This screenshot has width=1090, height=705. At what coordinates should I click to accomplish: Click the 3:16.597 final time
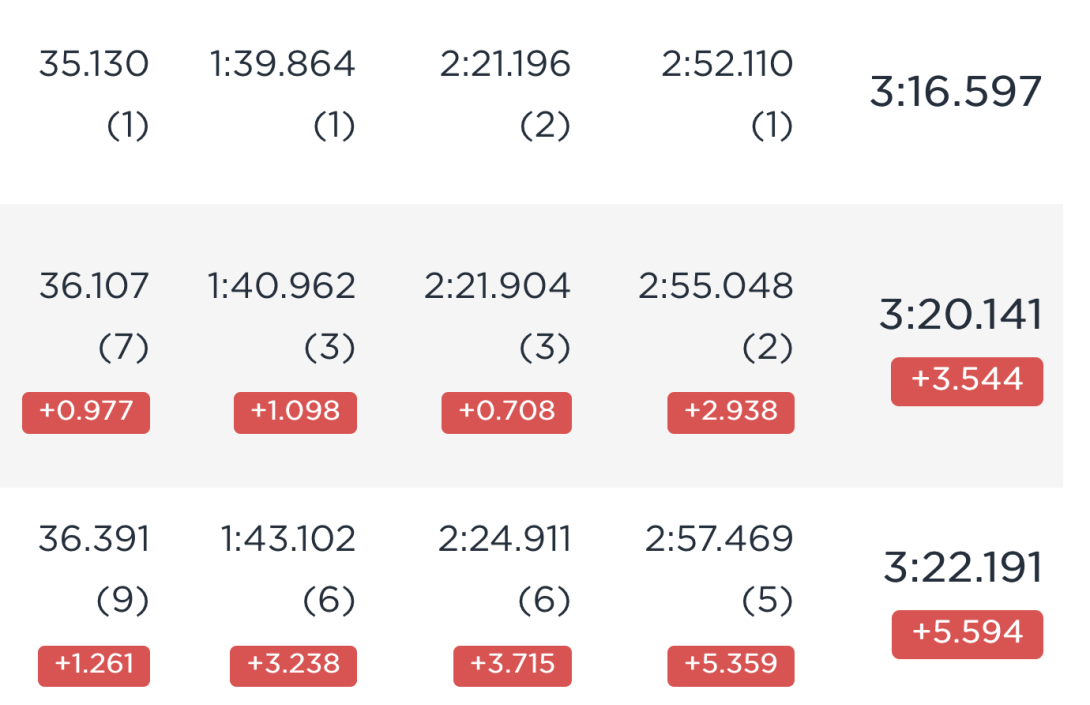[x=956, y=92]
